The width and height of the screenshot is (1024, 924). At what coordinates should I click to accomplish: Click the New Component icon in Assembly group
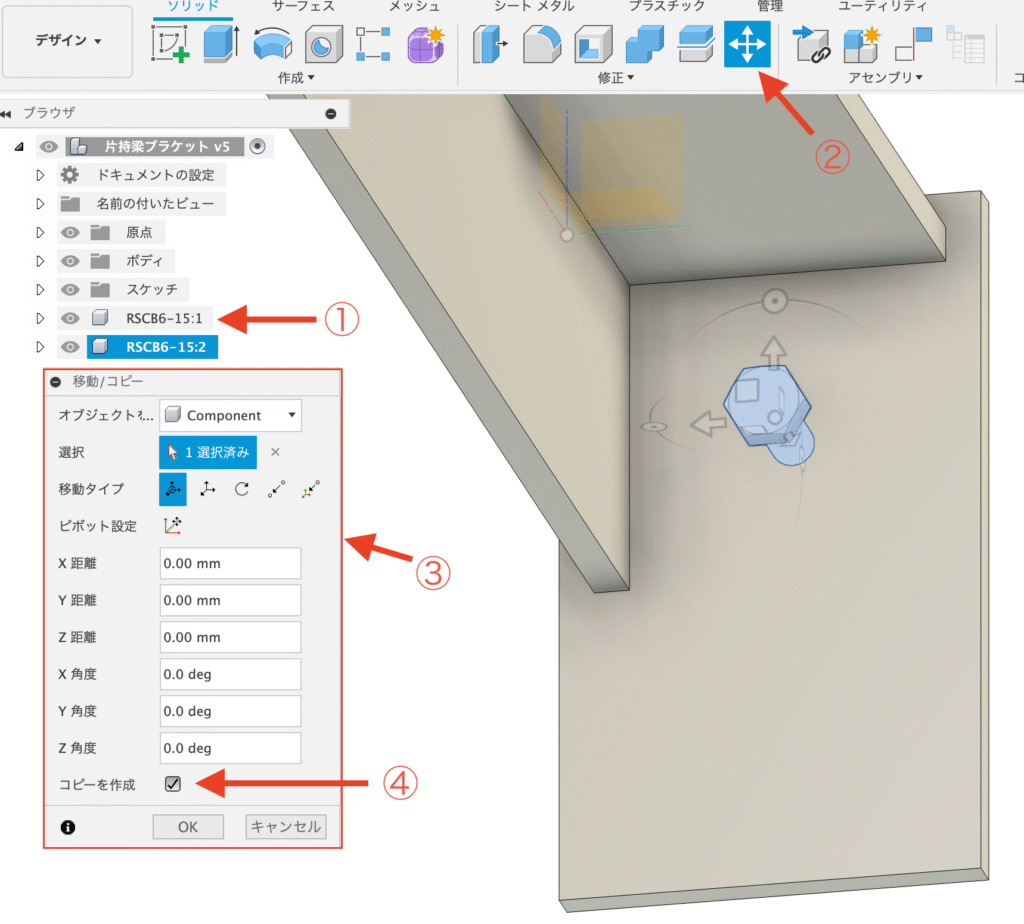859,43
